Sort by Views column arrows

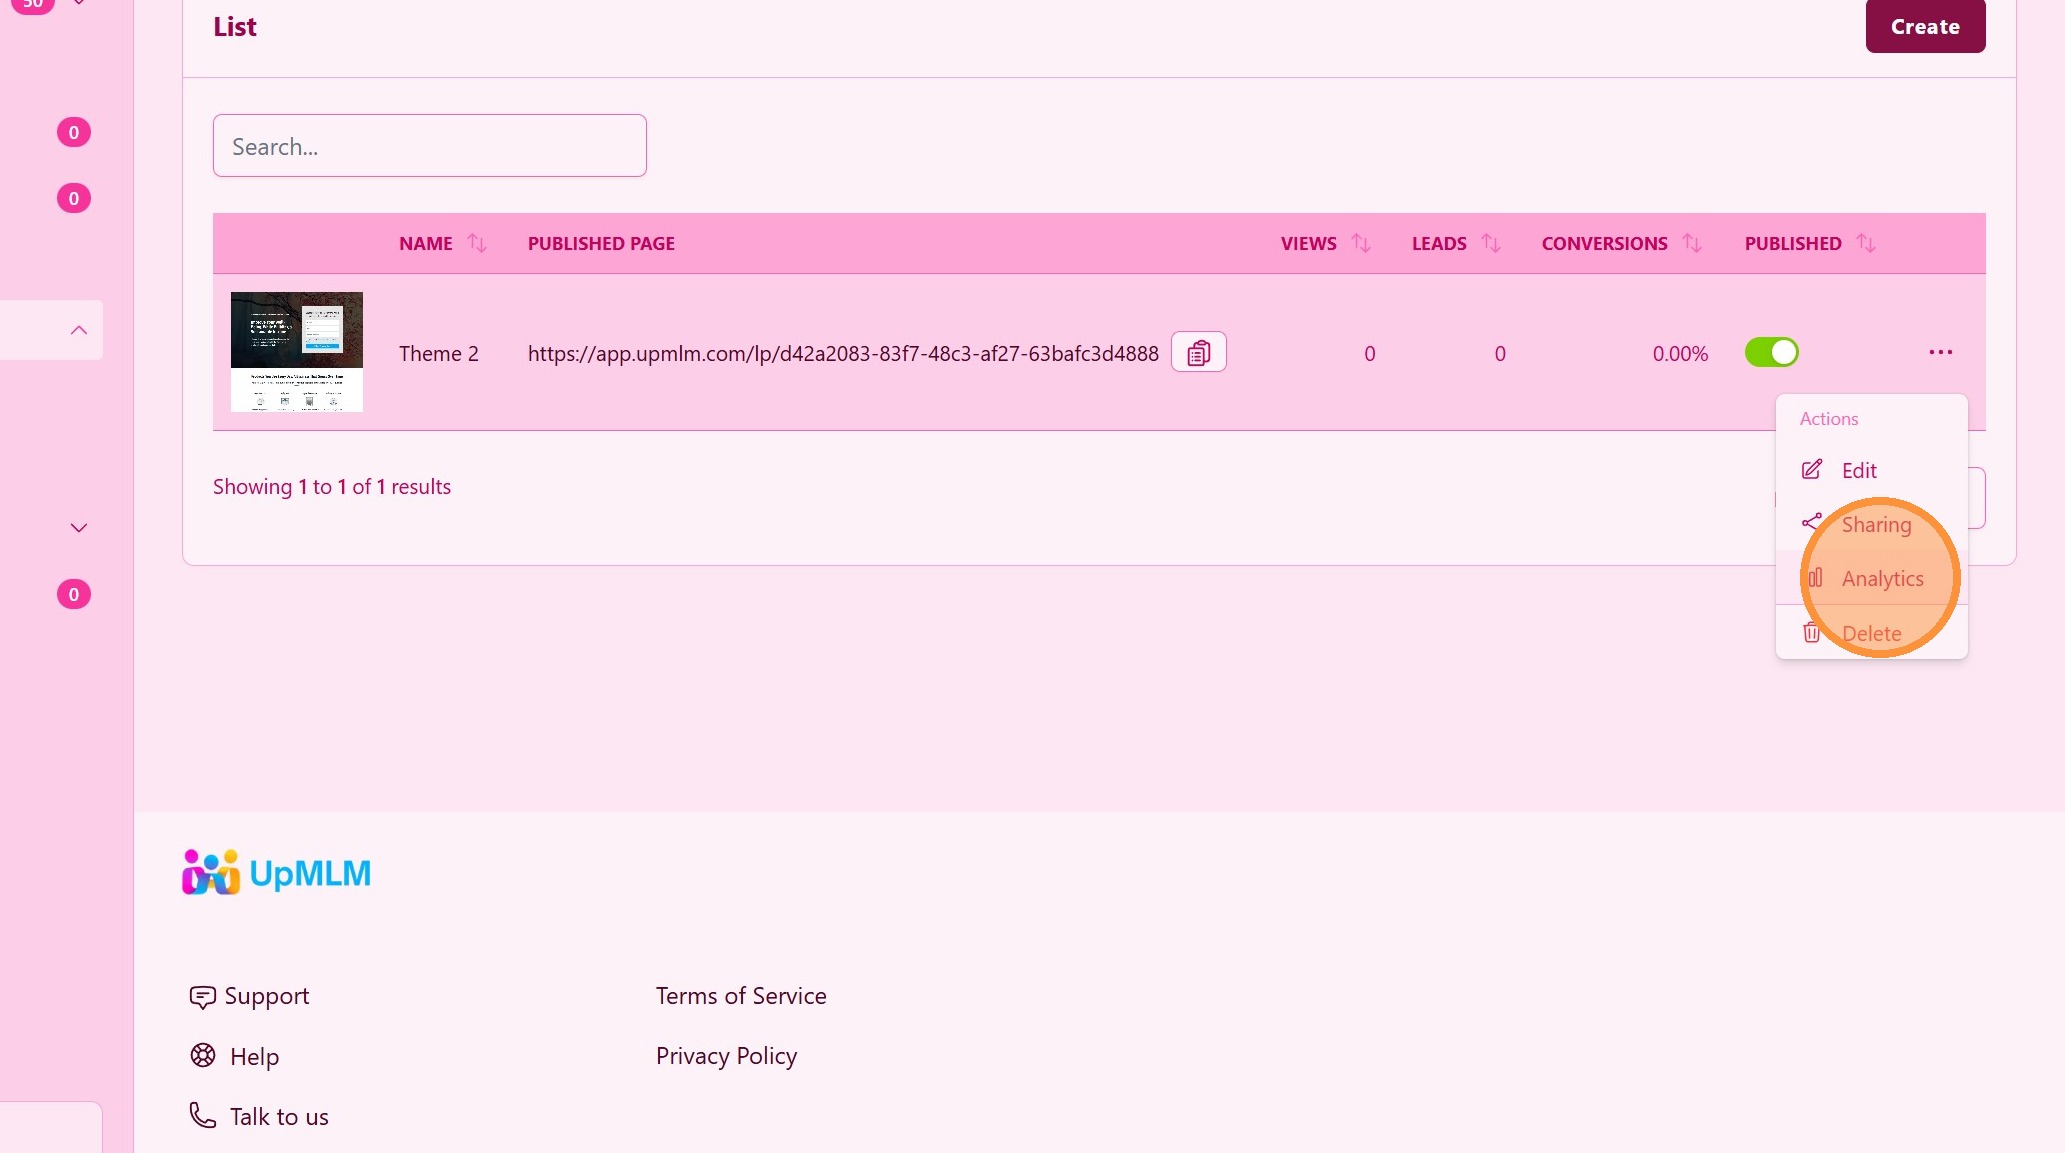(x=1361, y=243)
